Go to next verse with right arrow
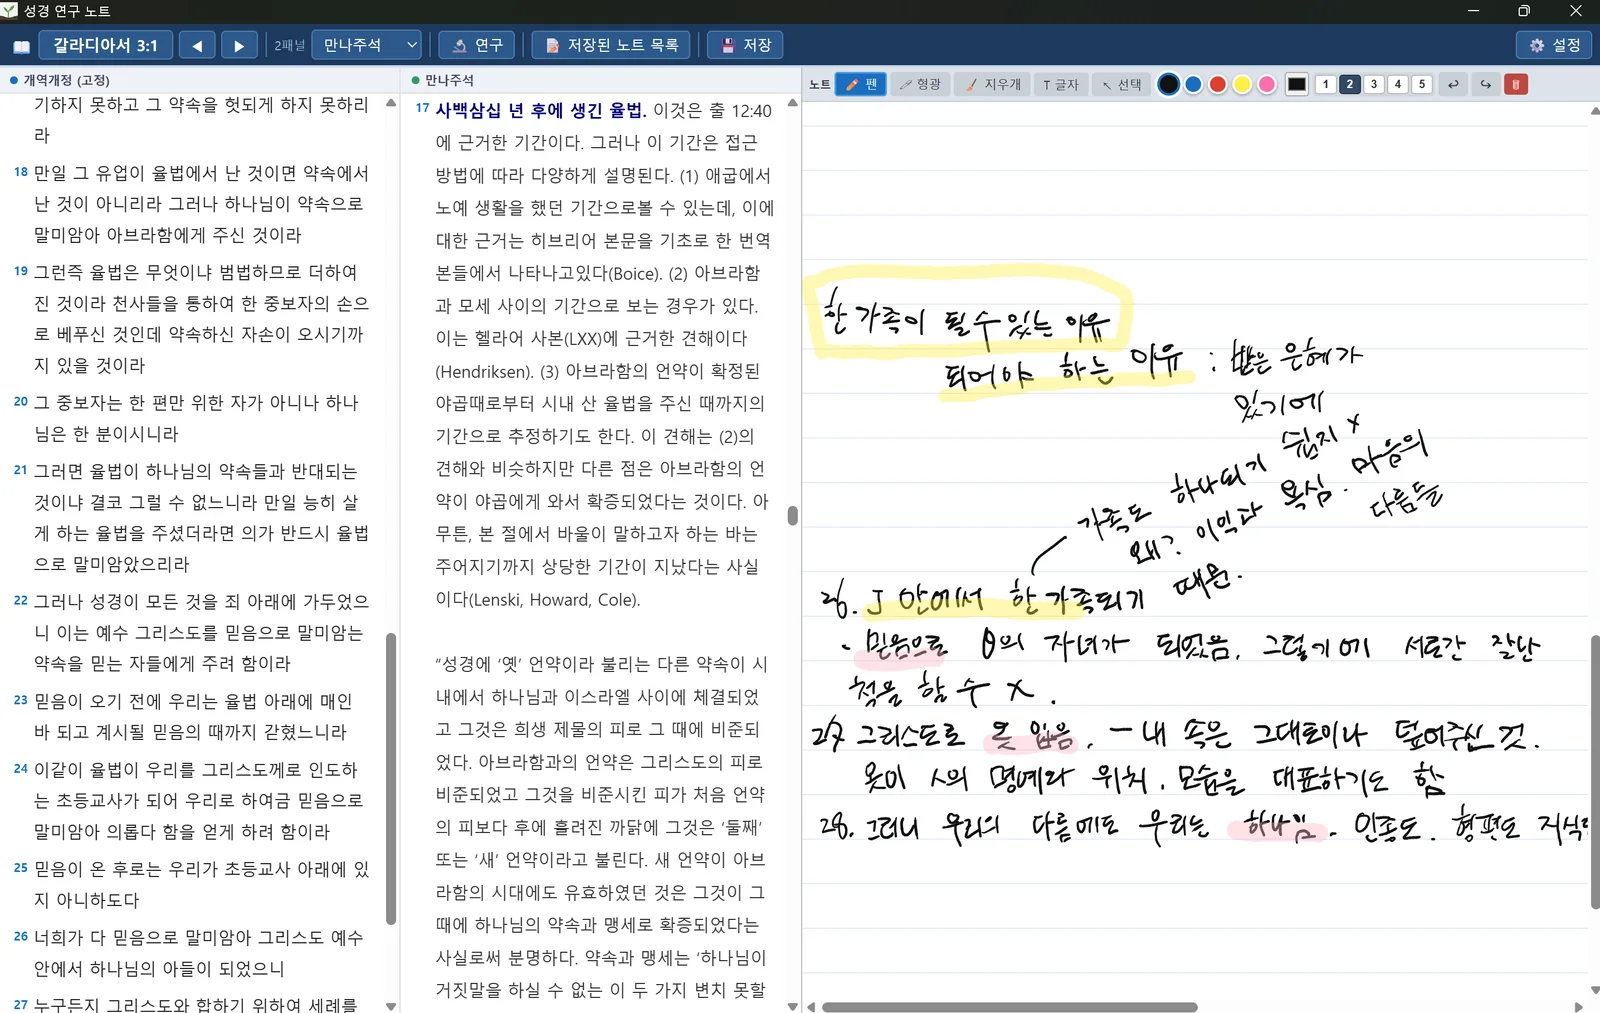This screenshot has width=1600, height=1013. 238,45
